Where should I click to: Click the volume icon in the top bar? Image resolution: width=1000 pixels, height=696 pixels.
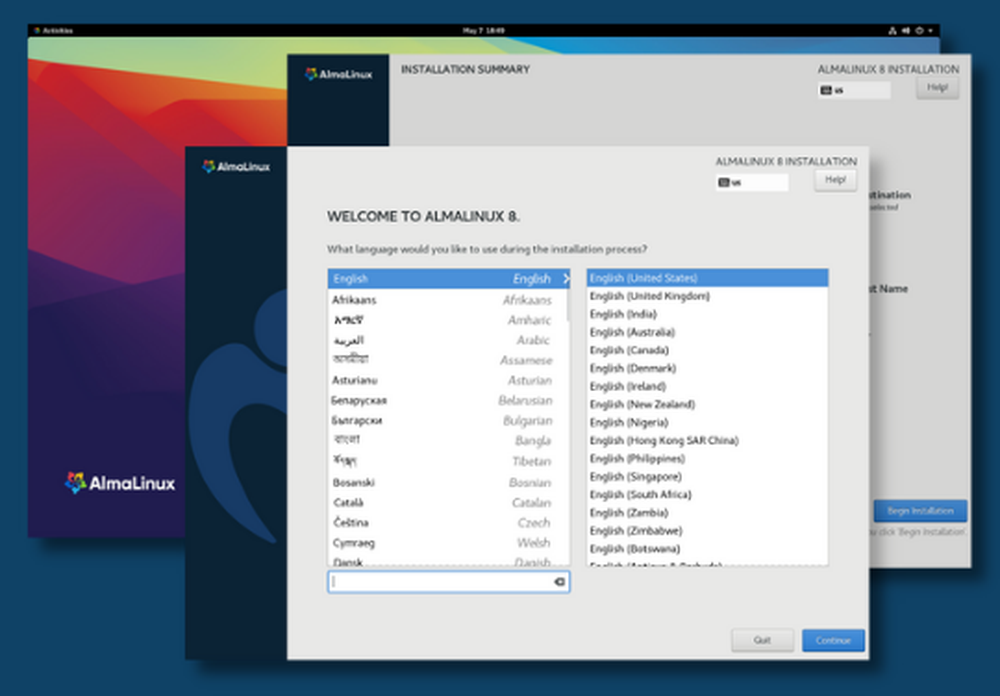pyautogui.click(x=906, y=30)
